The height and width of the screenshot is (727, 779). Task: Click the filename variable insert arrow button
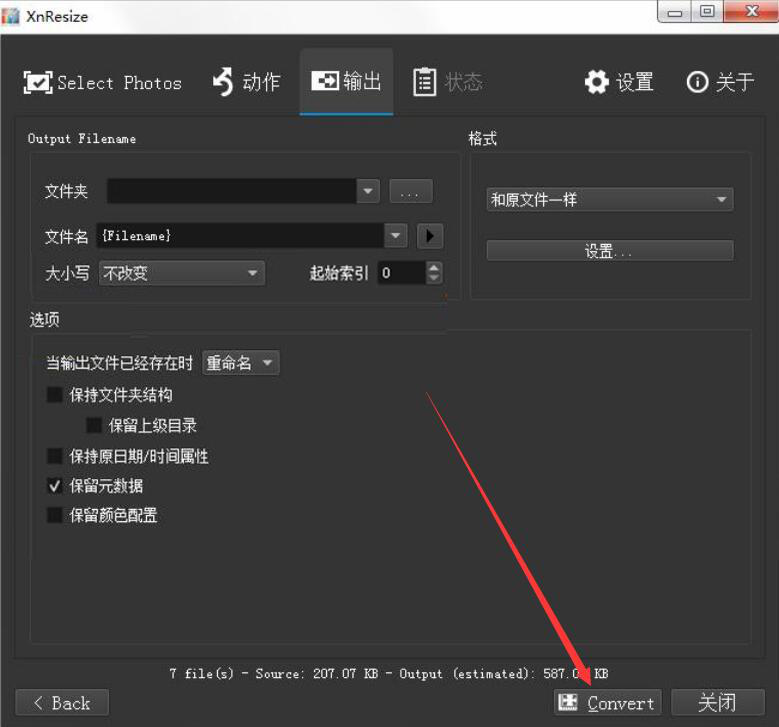pyautogui.click(x=430, y=236)
